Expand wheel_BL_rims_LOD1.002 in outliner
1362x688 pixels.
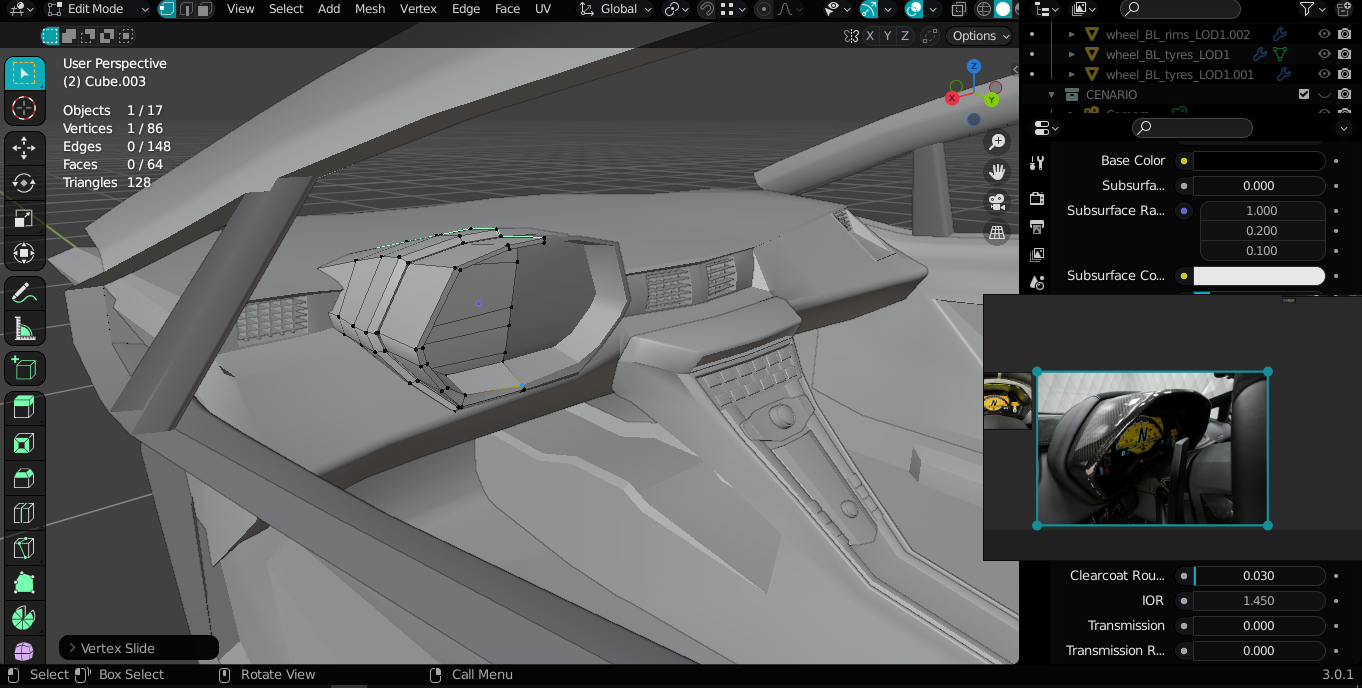(x=1072, y=34)
